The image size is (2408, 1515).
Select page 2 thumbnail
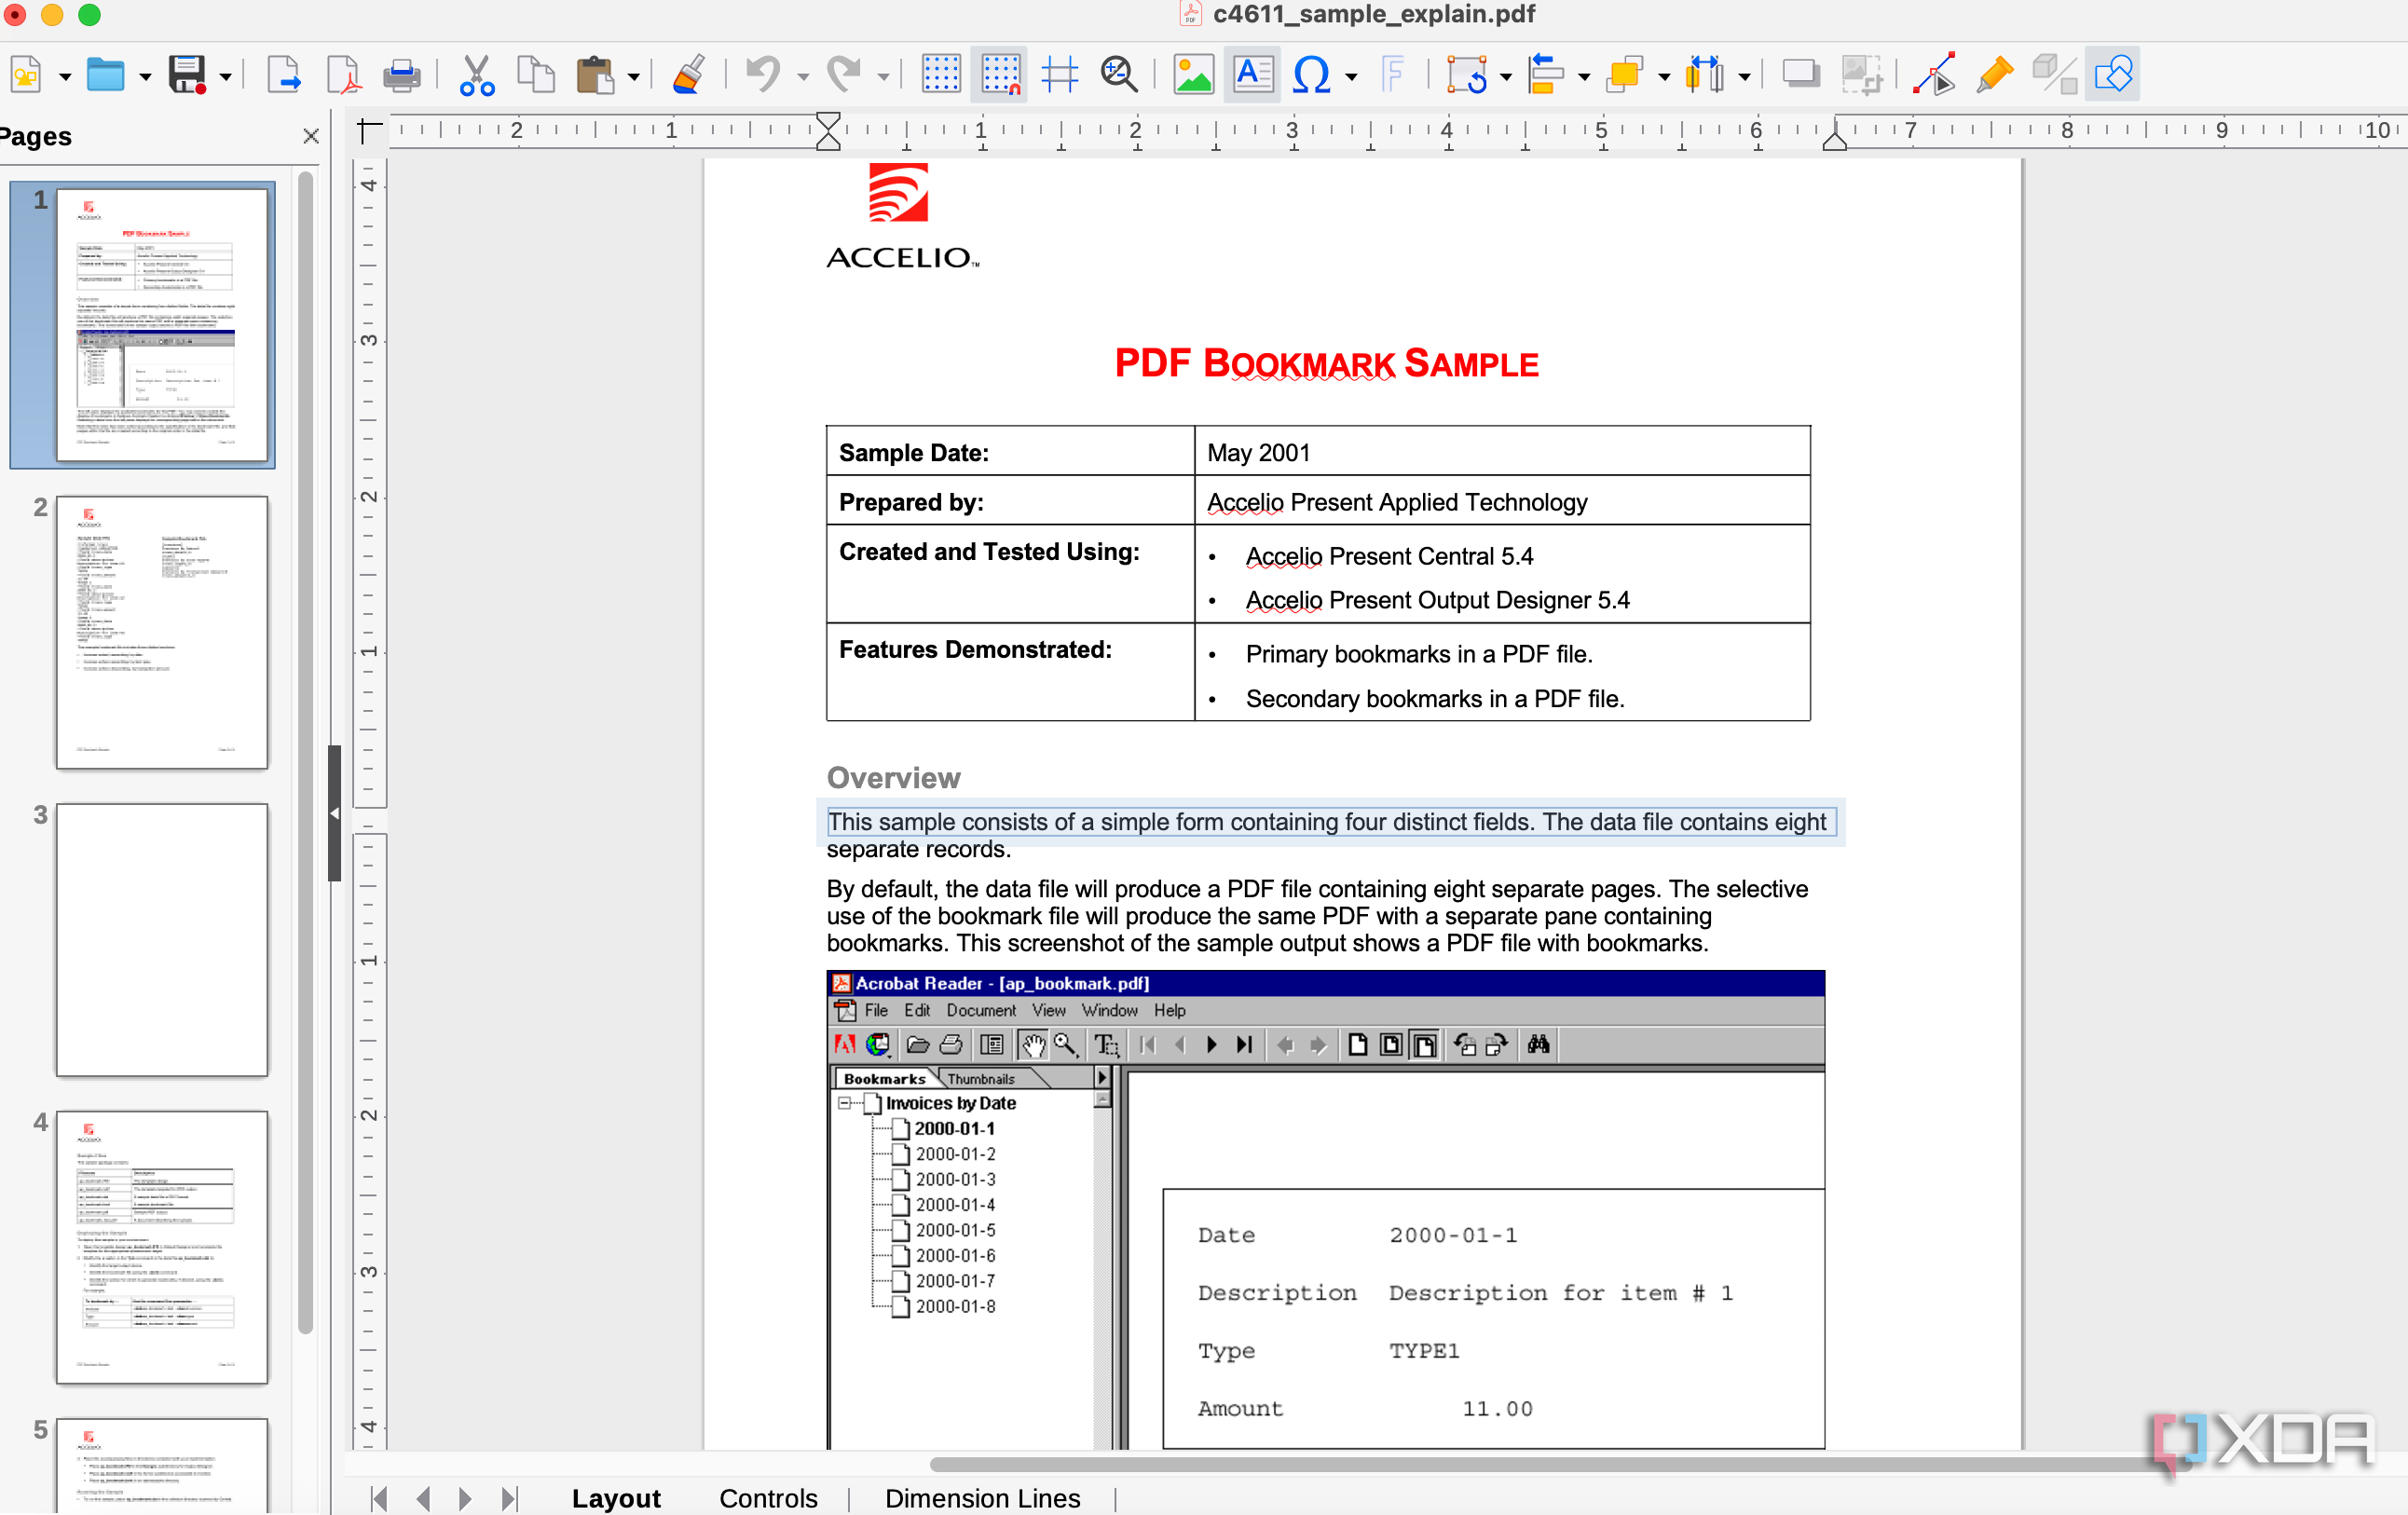coord(162,632)
